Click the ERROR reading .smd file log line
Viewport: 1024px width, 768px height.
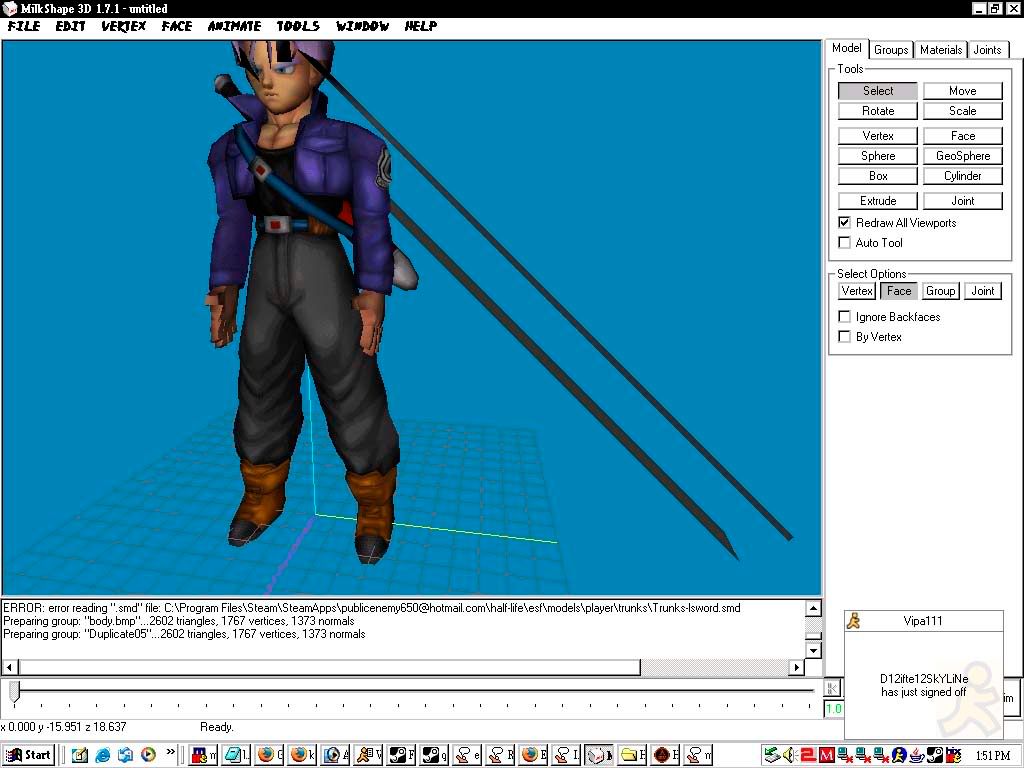pos(372,608)
